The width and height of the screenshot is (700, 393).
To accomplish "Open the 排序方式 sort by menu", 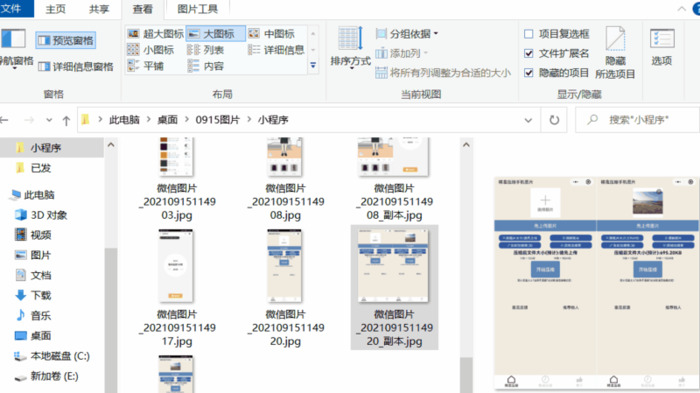I will click(x=350, y=49).
